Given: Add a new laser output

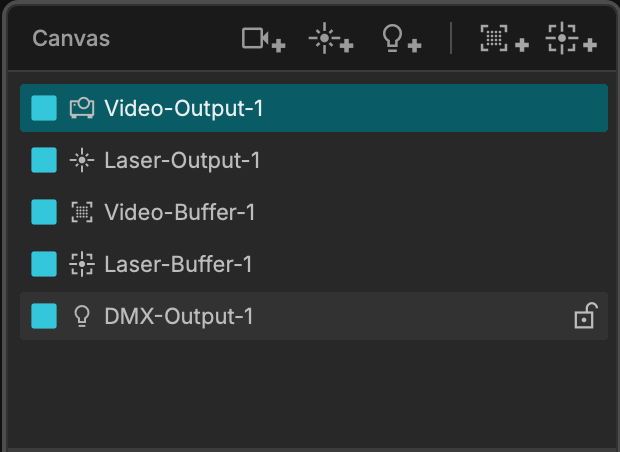Looking at the screenshot, I should (331, 38).
